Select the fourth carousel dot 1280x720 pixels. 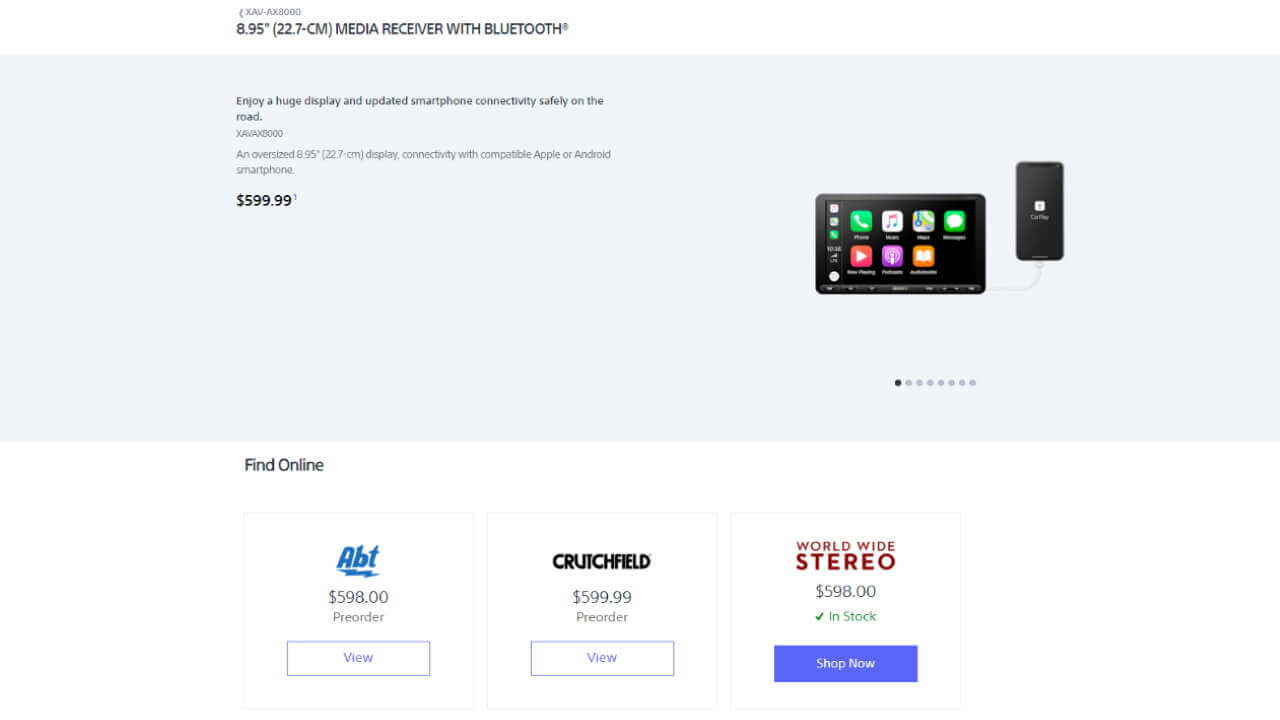click(930, 382)
